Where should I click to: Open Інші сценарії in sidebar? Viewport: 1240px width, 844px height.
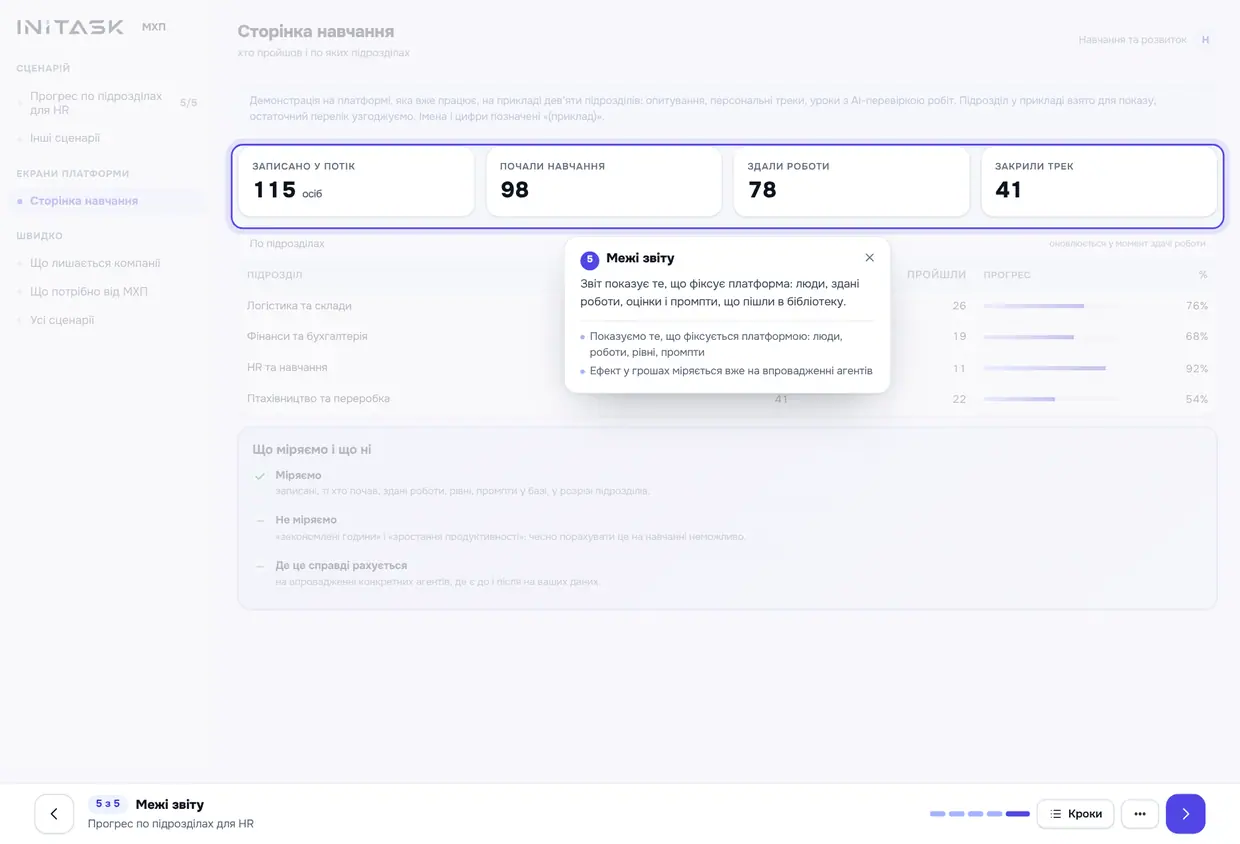pyautogui.click(x=65, y=138)
